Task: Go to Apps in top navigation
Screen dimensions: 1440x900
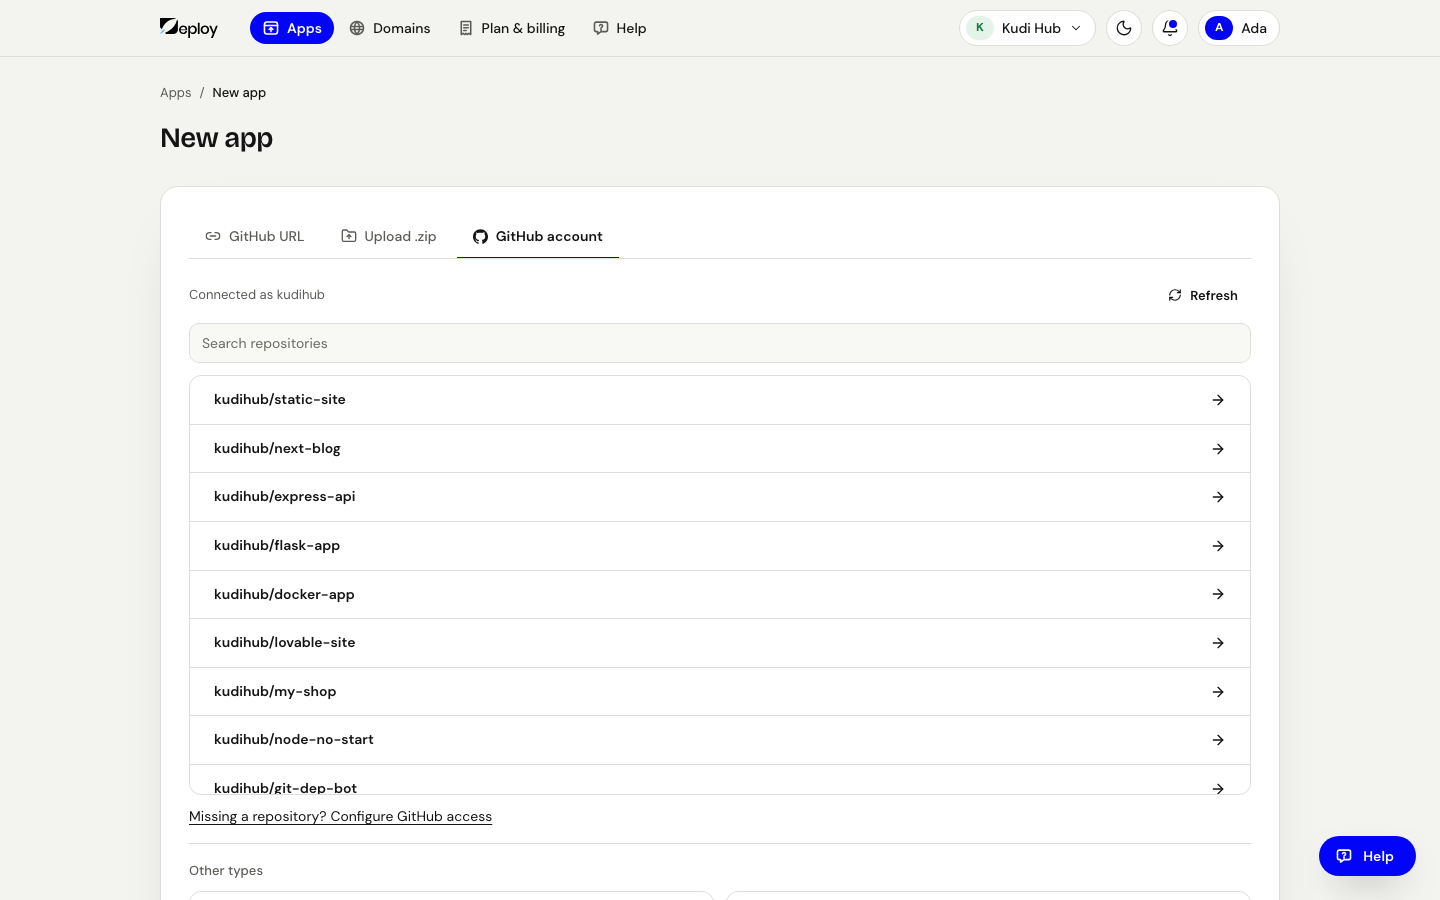Action: click(292, 28)
